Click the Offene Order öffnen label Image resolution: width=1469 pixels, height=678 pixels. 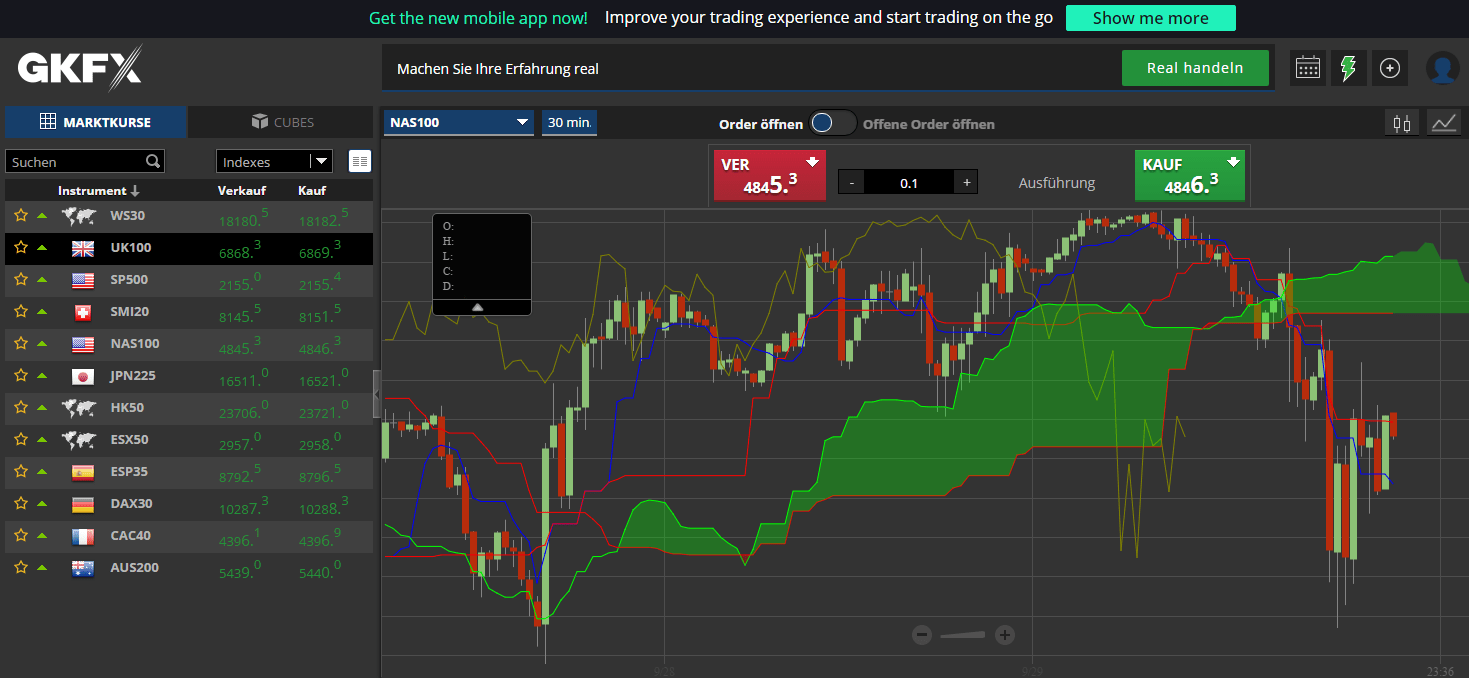pos(929,124)
